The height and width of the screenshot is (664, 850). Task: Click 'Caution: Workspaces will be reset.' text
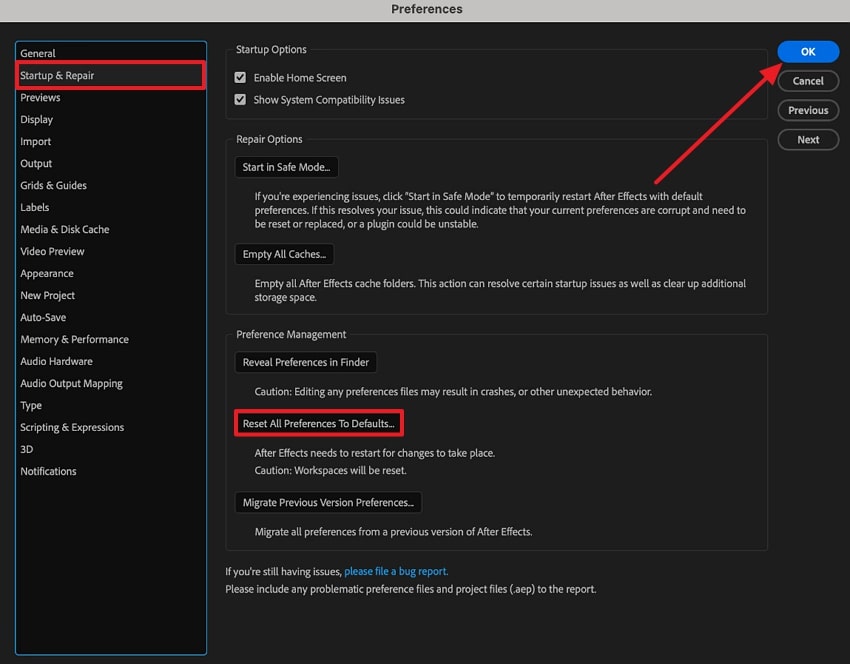coord(331,470)
